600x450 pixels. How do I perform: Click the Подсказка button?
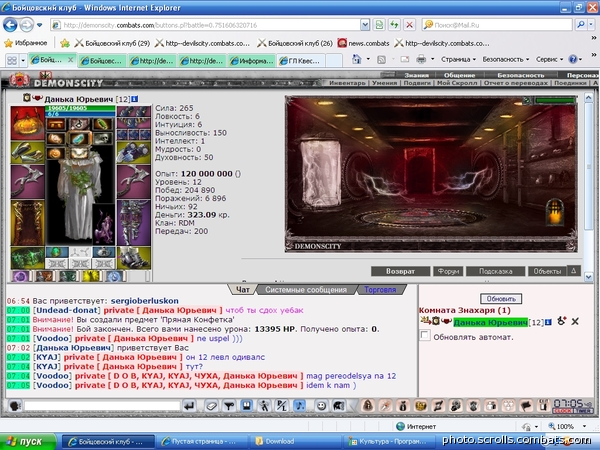point(496,271)
